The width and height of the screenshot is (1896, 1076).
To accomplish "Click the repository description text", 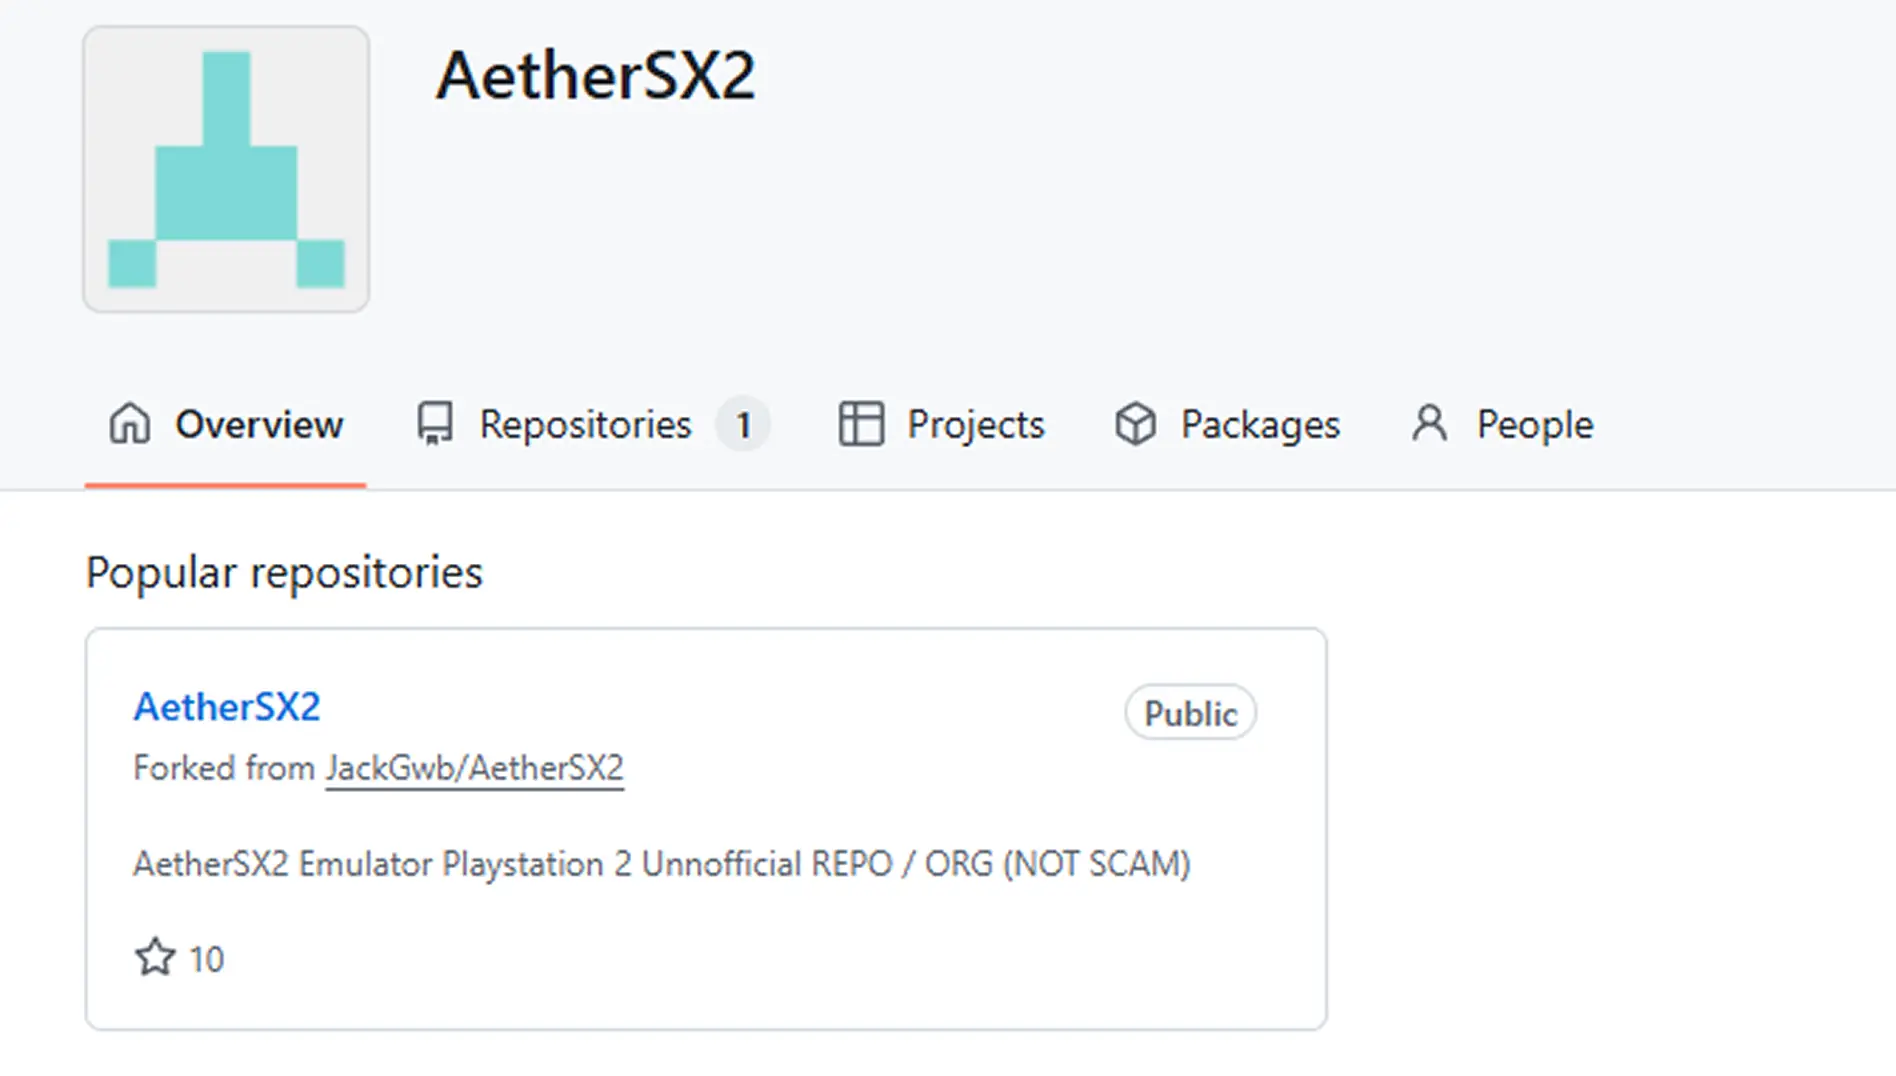I will pos(661,864).
